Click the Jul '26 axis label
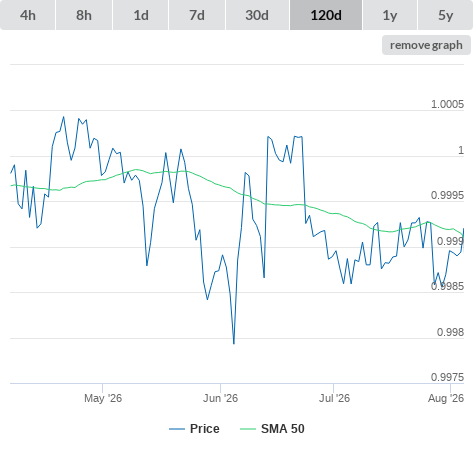The width and height of the screenshot is (474, 455). click(334, 398)
